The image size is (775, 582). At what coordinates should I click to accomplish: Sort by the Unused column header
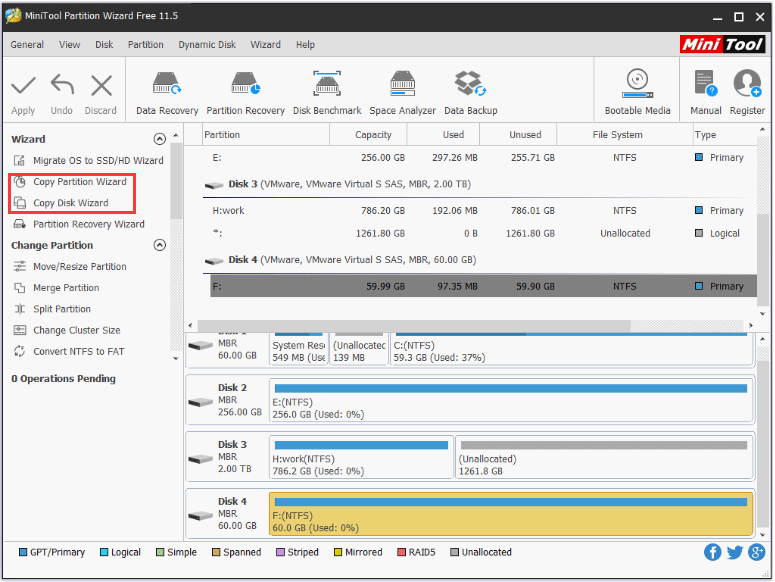(x=518, y=134)
